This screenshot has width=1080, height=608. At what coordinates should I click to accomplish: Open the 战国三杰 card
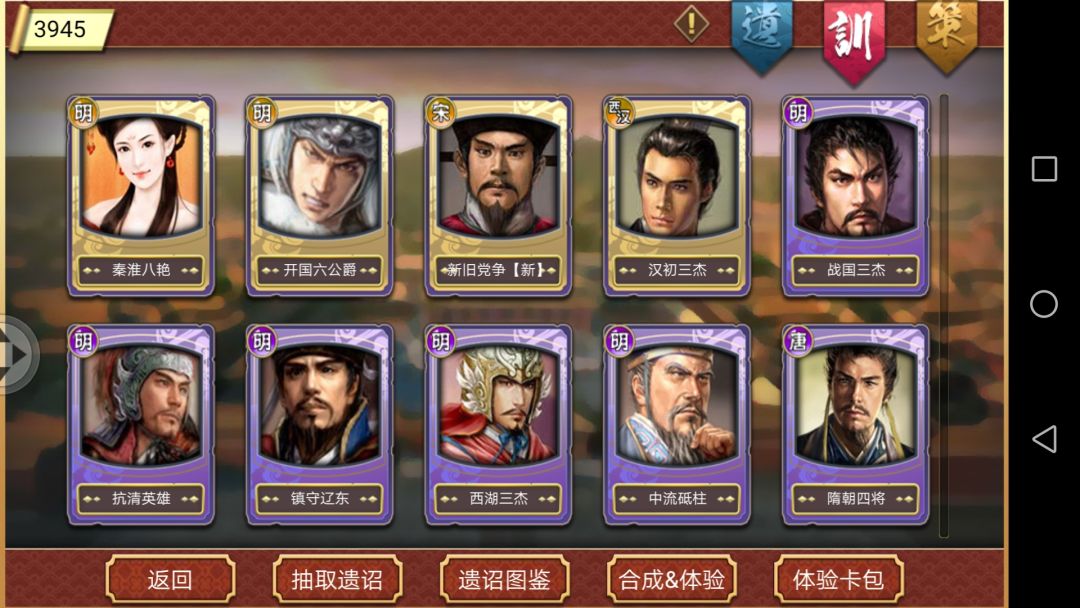coord(855,196)
